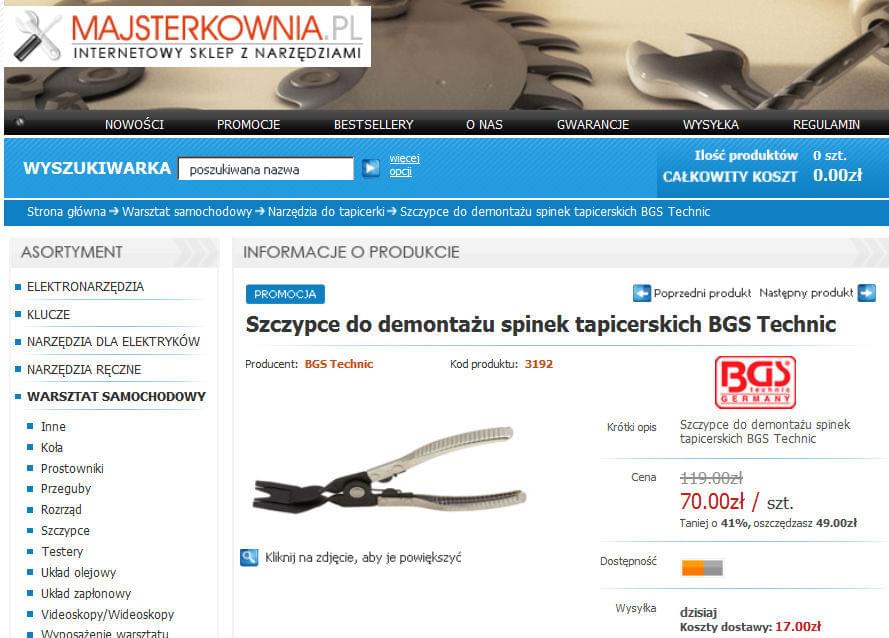Click the next product arrow icon
889x638 pixels.
coord(867,293)
